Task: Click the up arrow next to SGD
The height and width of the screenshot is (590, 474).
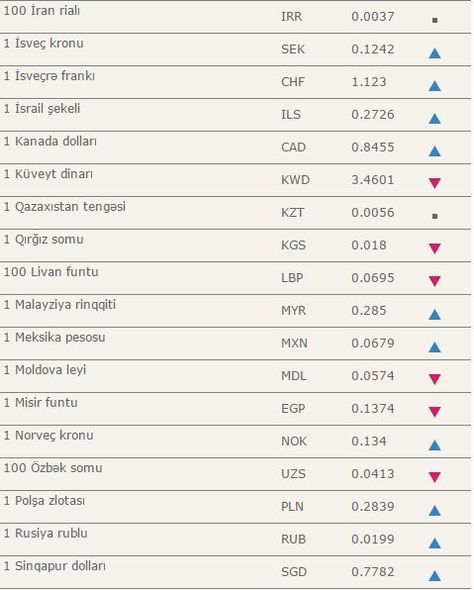Action: point(434,576)
